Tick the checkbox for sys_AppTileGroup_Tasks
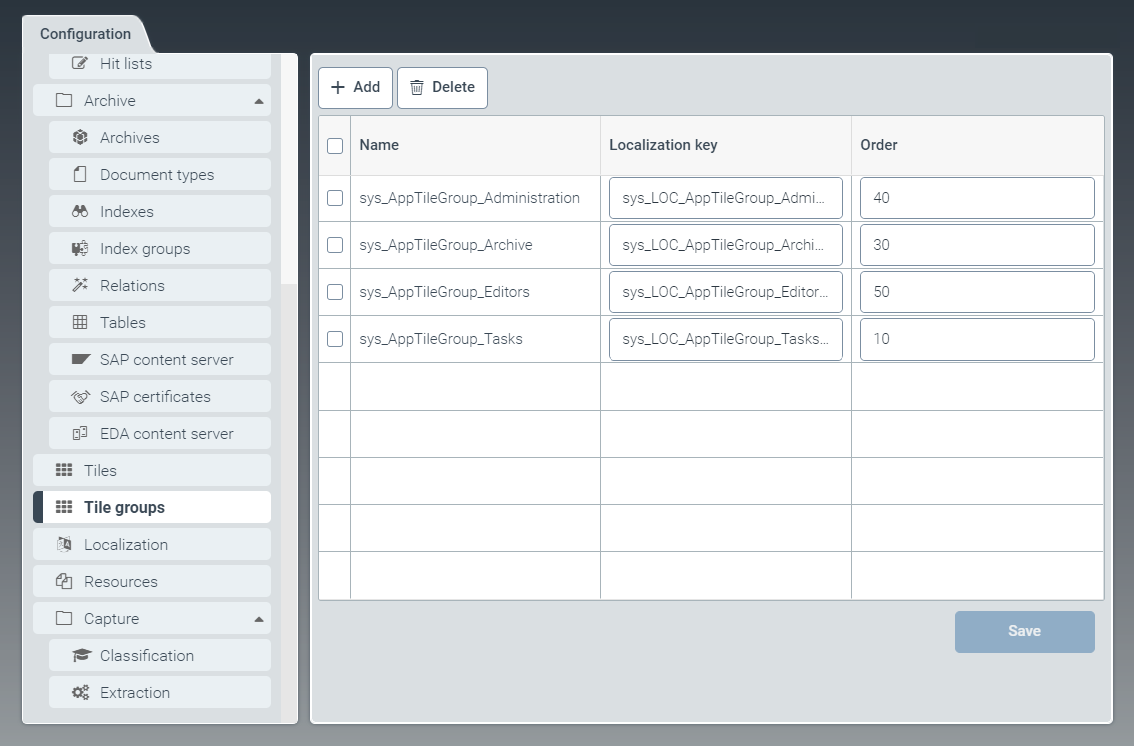 [x=335, y=339]
